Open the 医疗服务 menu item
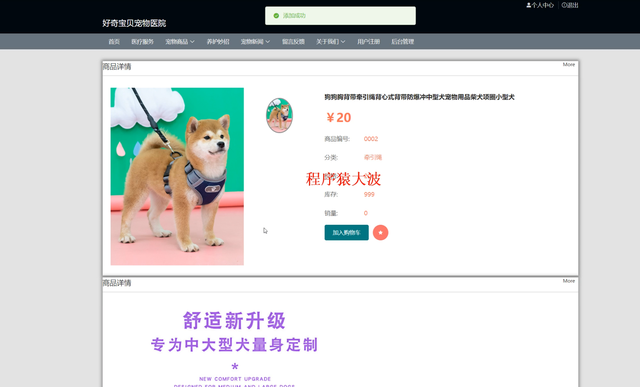The height and width of the screenshot is (387, 640). click(142, 42)
